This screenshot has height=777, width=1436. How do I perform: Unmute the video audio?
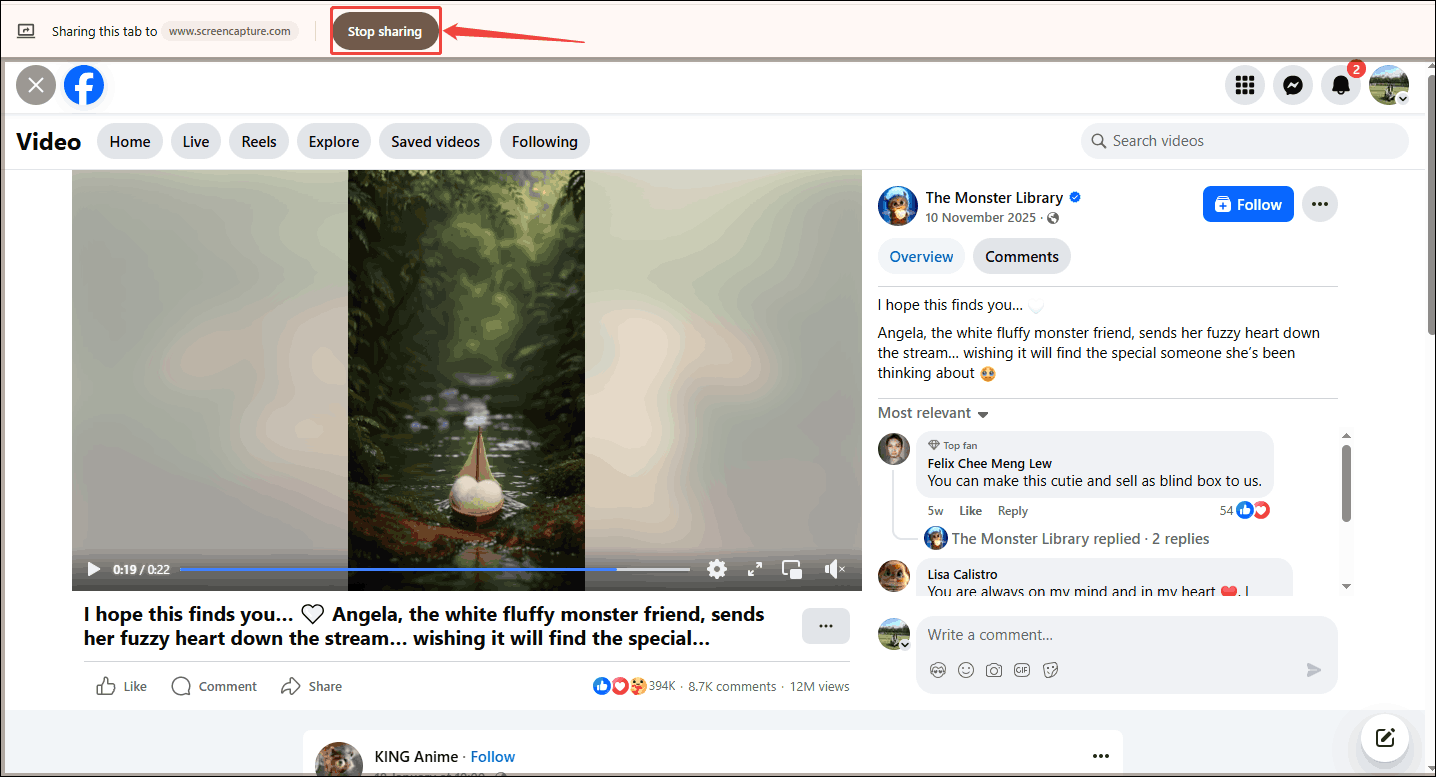point(834,568)
